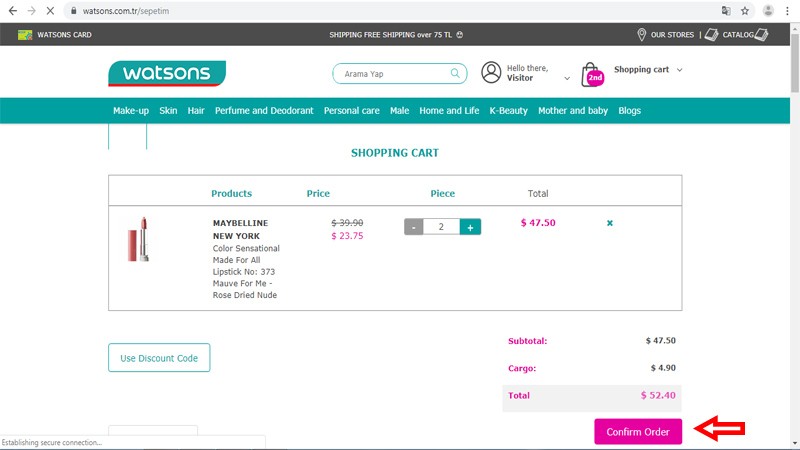Click the shopping bag cart icon
This screenshot has width=800, height=450.
click(x=593, y=75)
